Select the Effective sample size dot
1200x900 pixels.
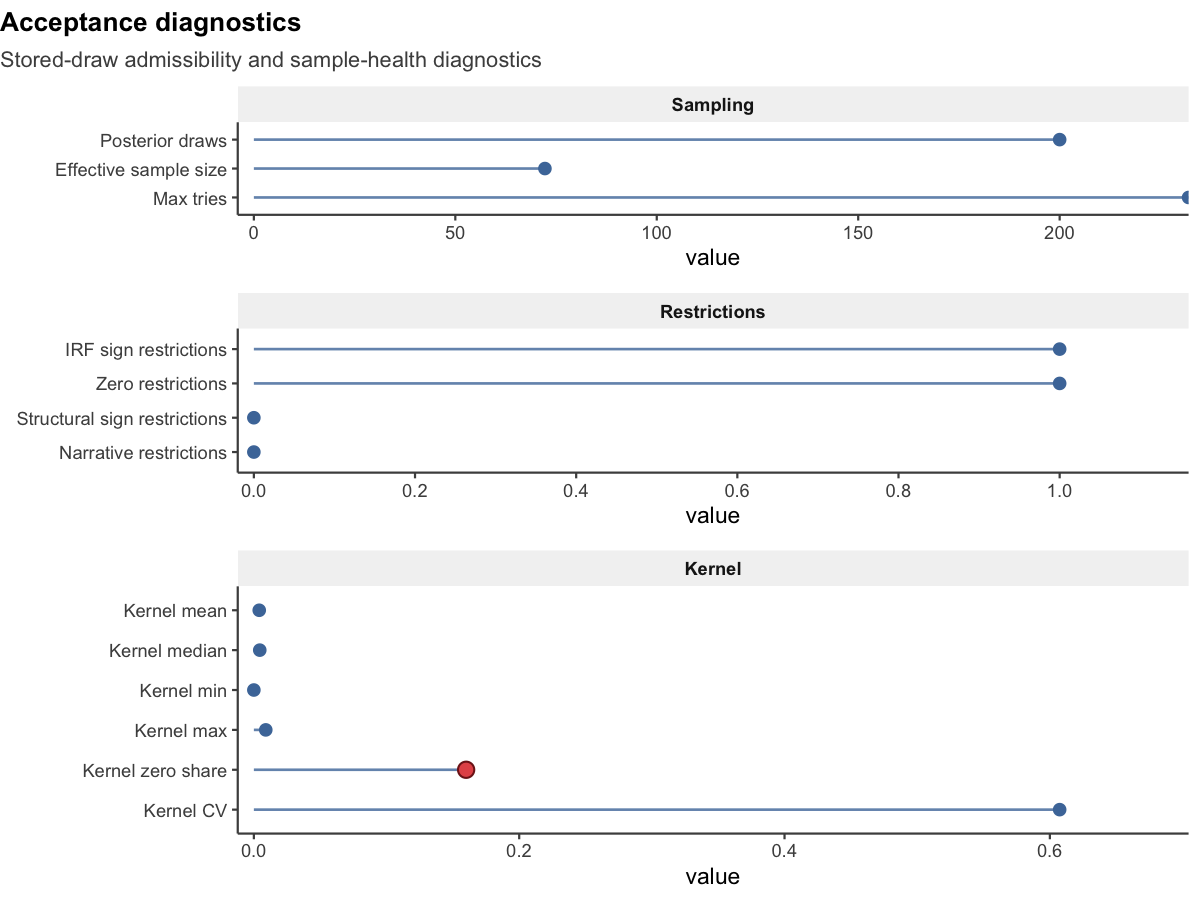click(x=545, y=168)
